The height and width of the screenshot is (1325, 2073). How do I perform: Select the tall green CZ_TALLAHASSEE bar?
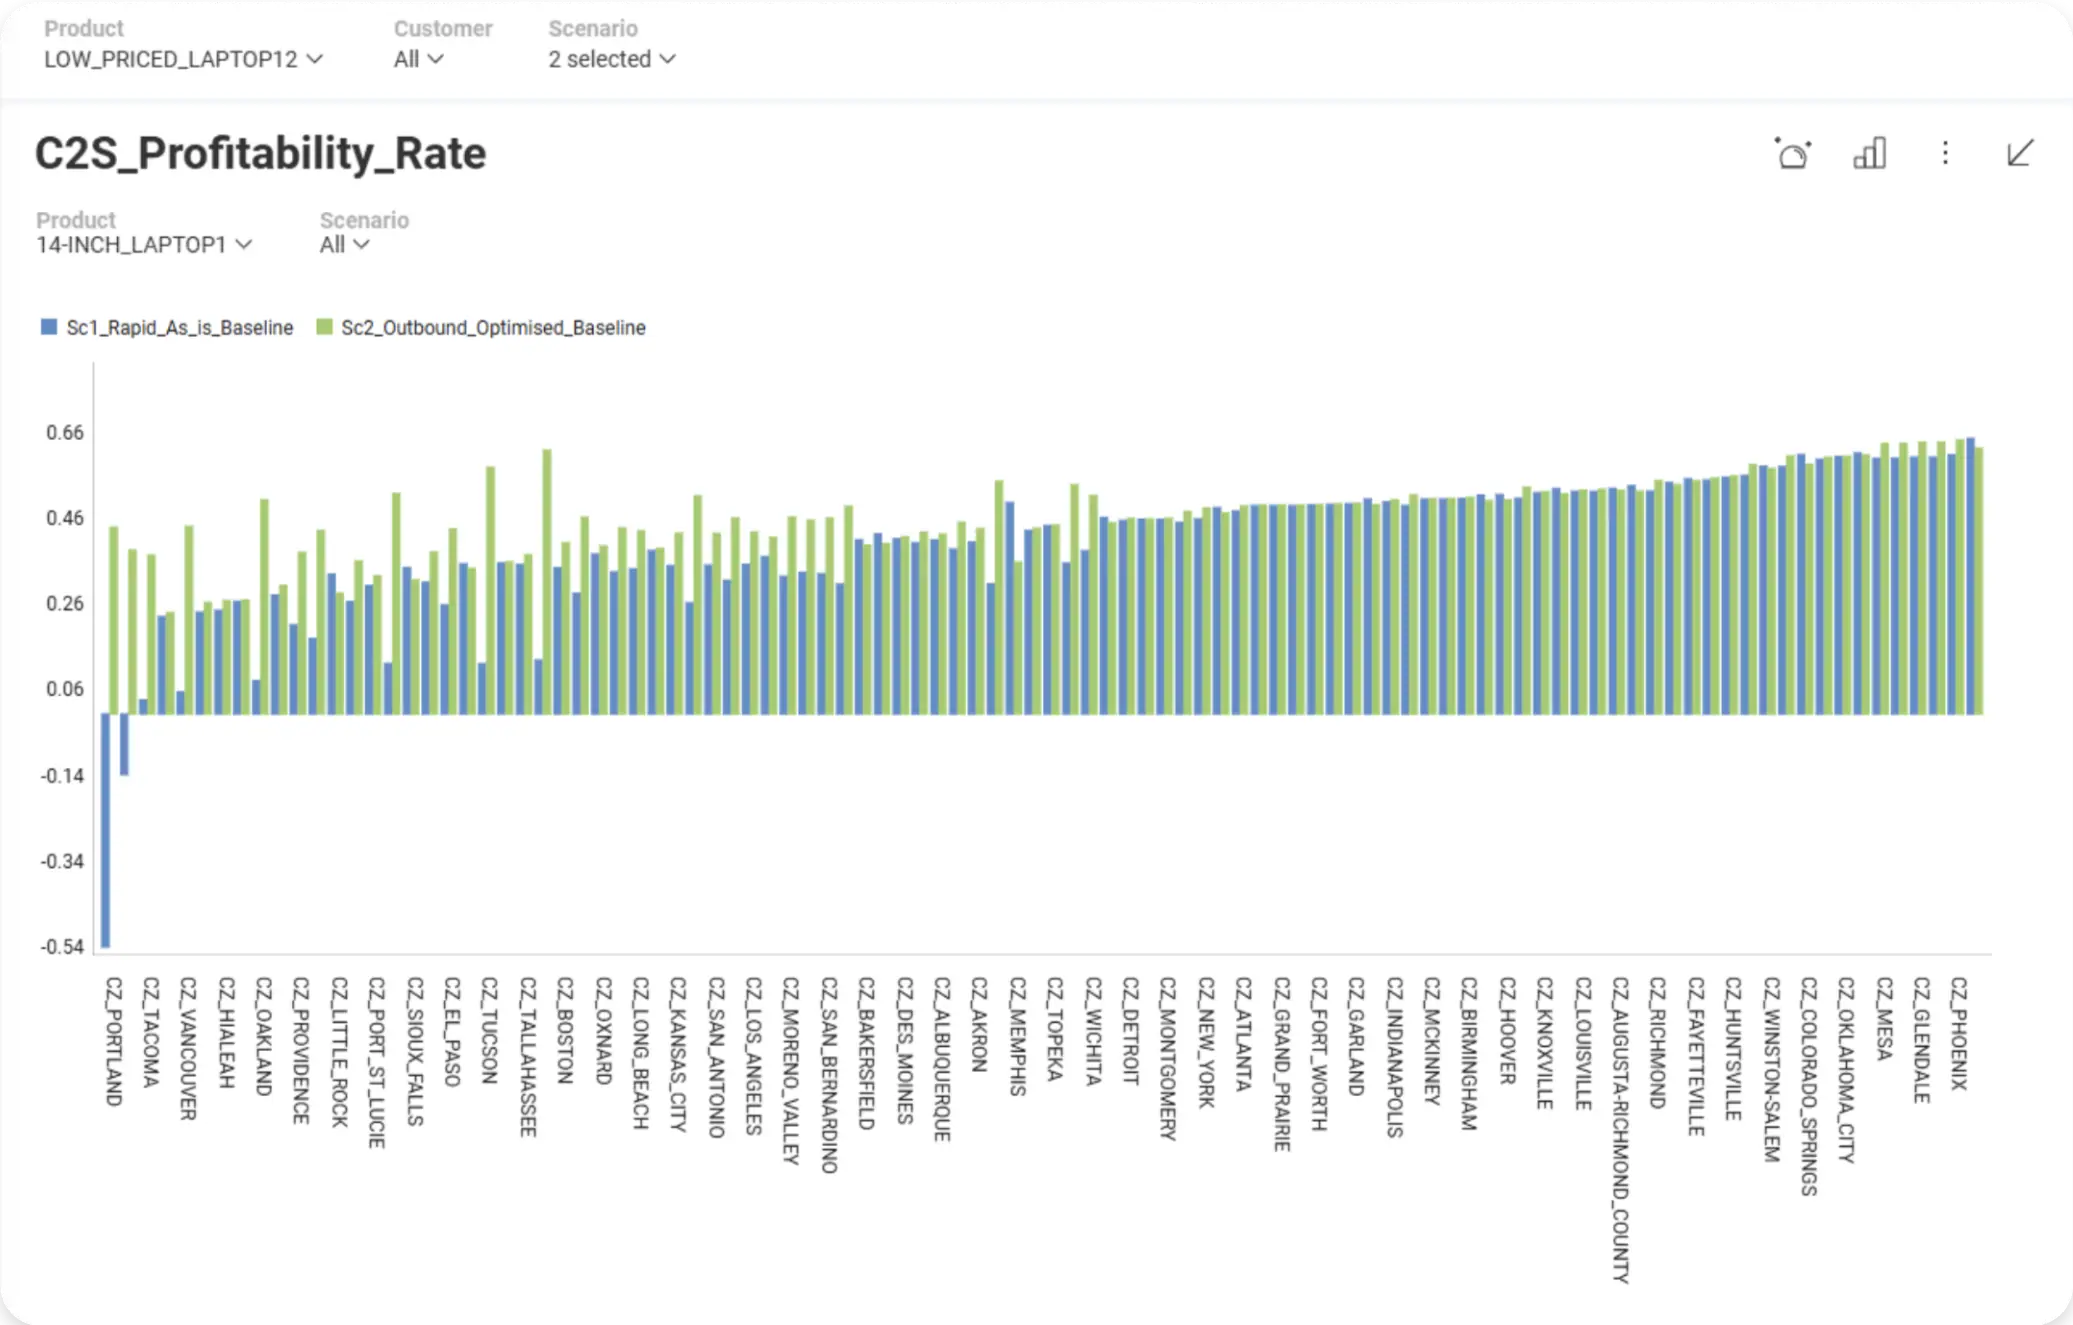547,580
